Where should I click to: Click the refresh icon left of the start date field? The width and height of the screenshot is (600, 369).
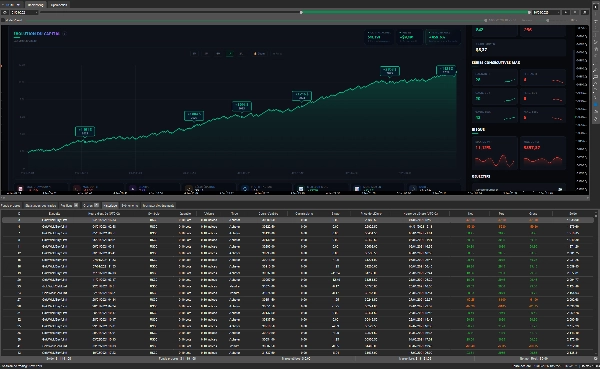(5, 12)
